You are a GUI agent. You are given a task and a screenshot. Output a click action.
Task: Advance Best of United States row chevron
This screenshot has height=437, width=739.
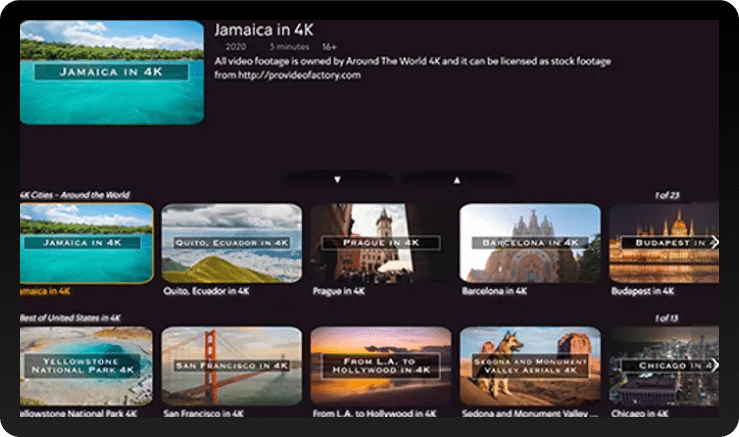[714, 365]
